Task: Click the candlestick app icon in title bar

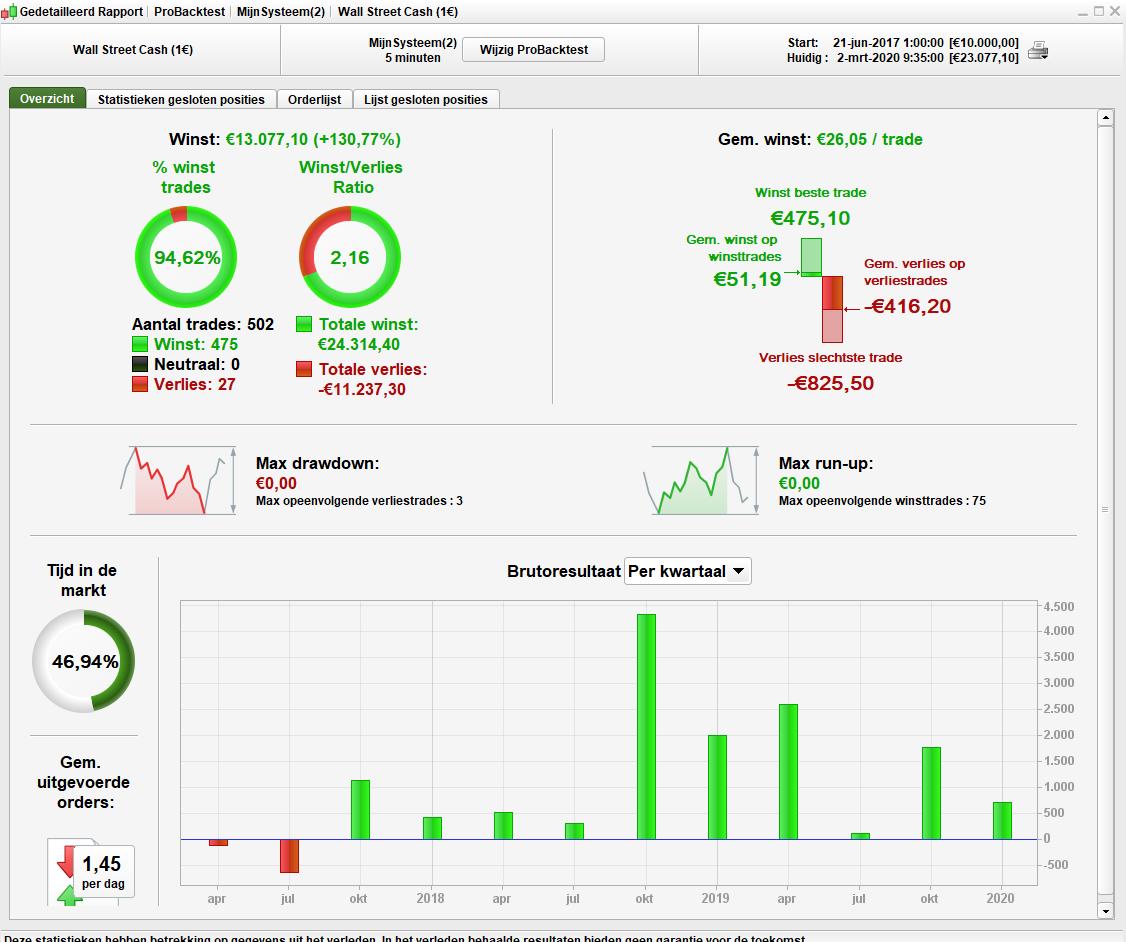Action: pos(9,11)
